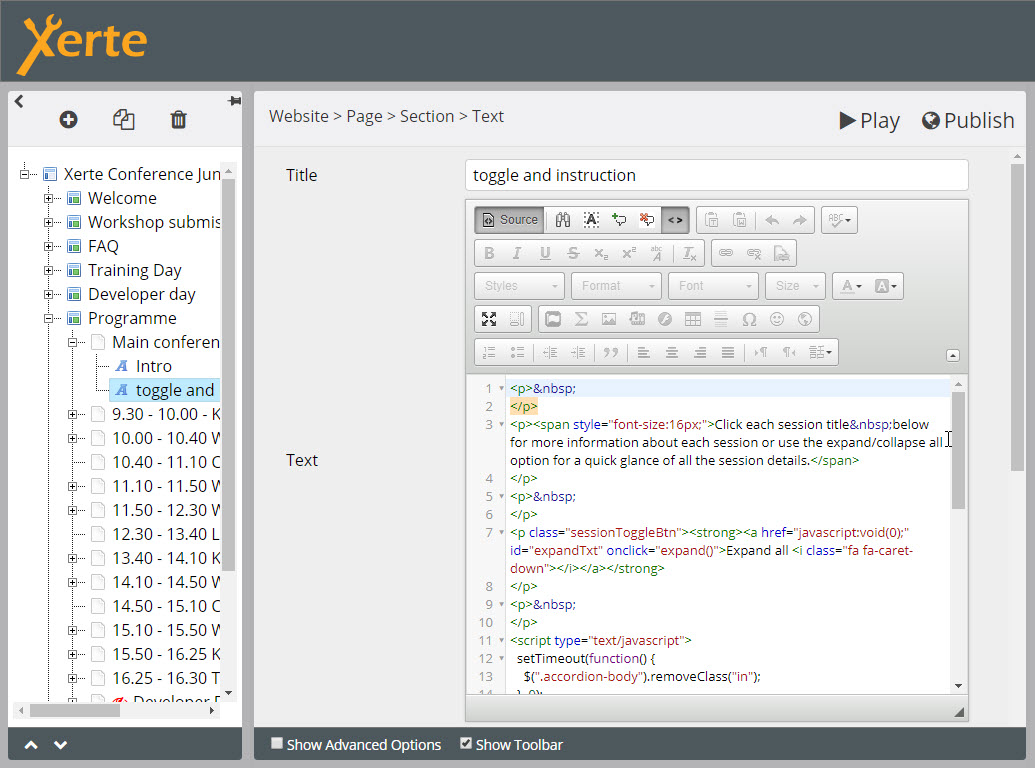1035x768 pixels.
Task: Click the add new item plus icon
Action: [68, 119]
